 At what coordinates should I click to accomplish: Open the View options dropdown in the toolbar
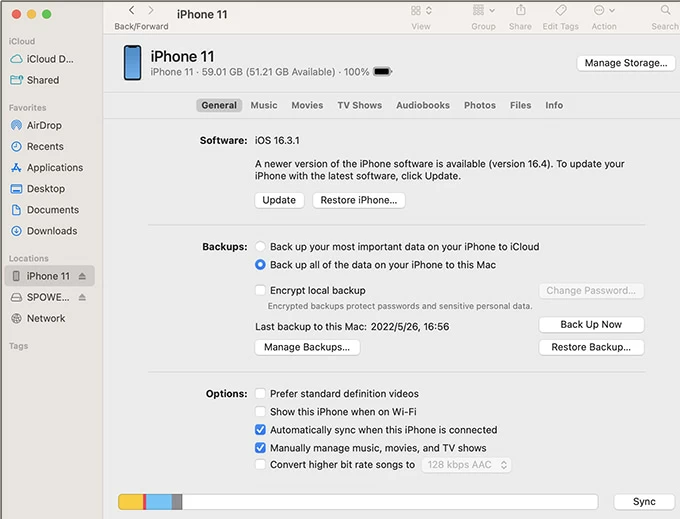tap(421, 11)
